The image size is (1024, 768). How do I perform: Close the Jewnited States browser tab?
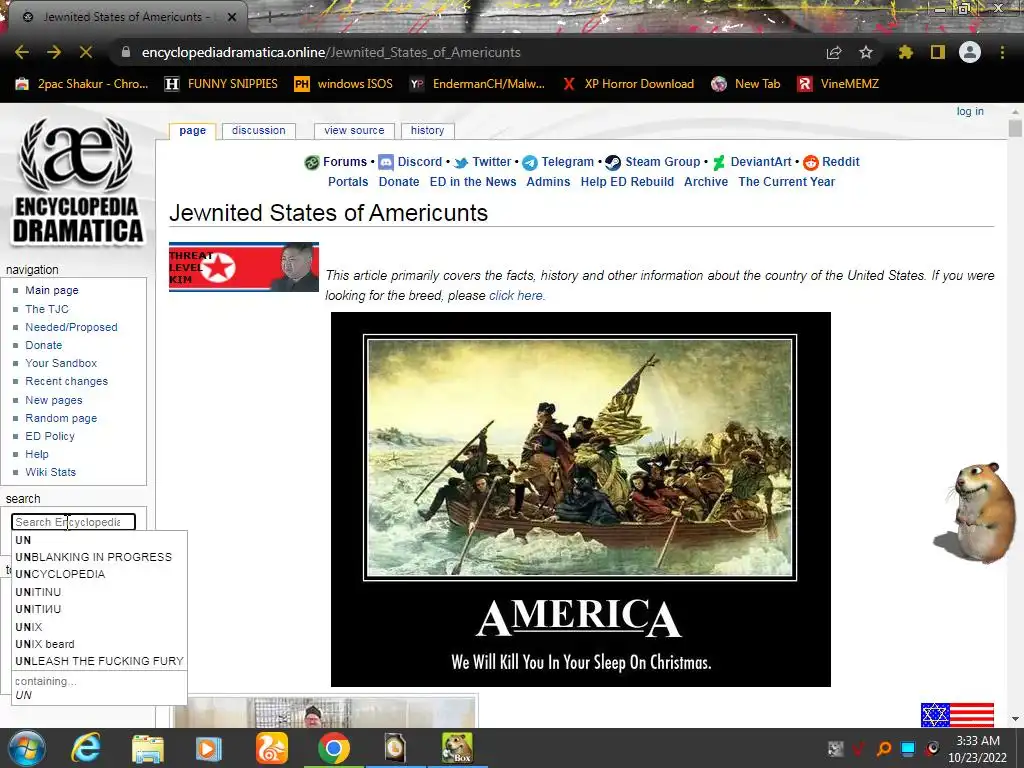pos(232,17)
